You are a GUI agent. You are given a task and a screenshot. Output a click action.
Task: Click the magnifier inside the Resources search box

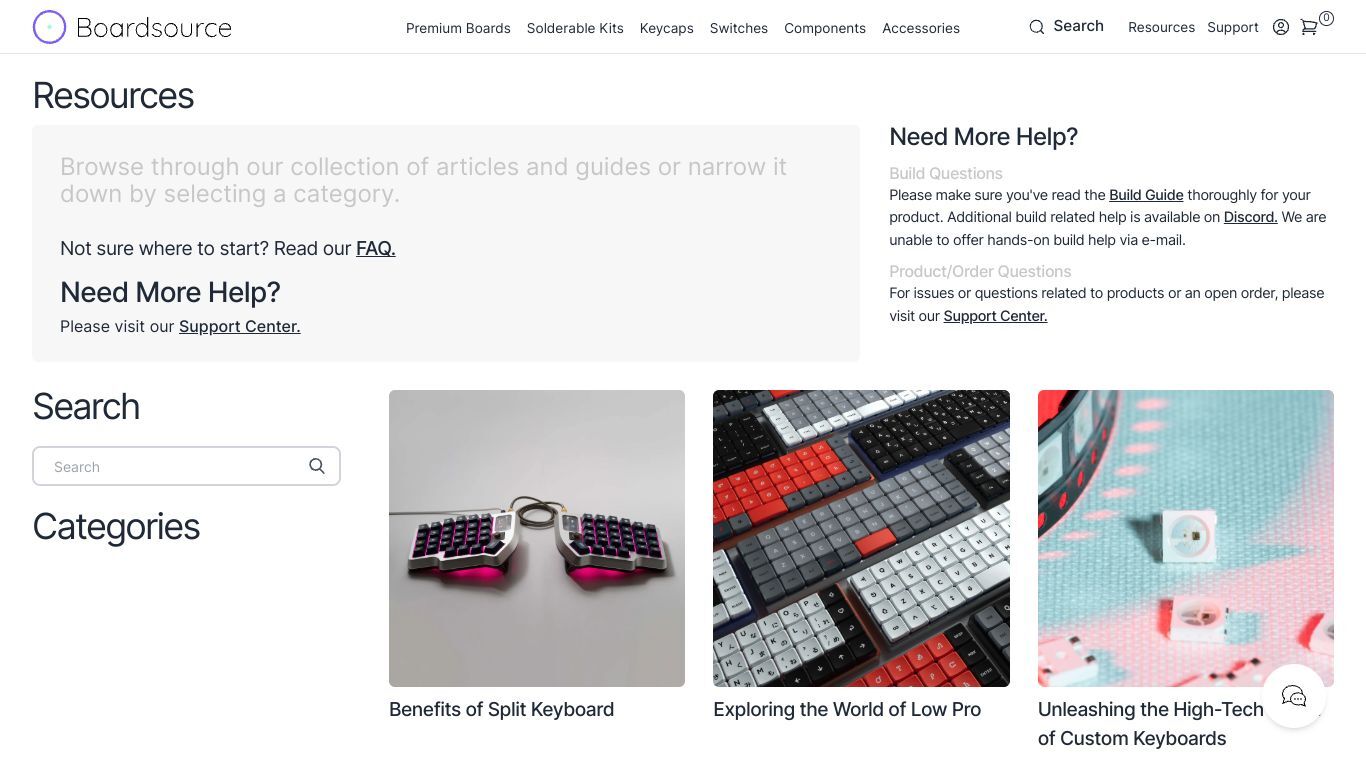(x=317, y=466)
